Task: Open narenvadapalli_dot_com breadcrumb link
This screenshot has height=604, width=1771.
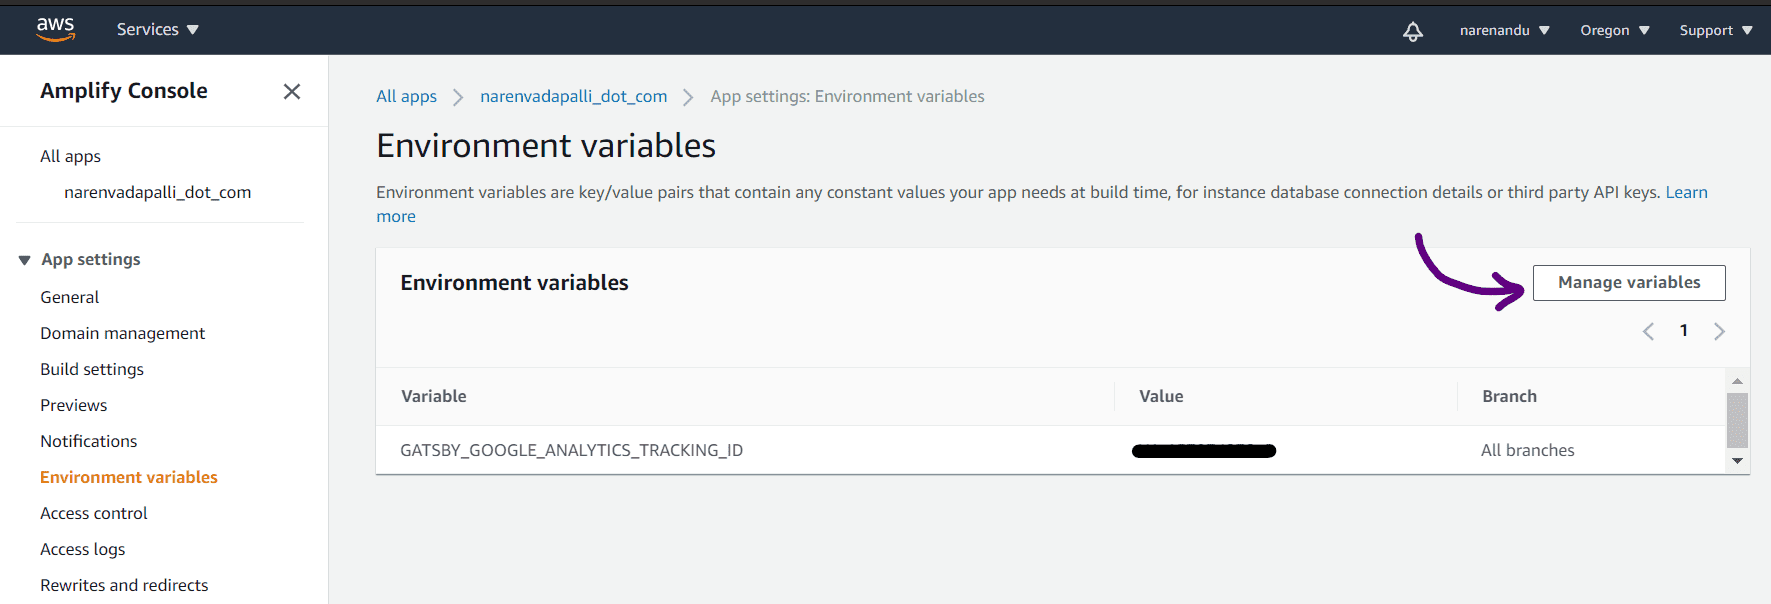Action: pyautogui.click(x=573, y=96)
